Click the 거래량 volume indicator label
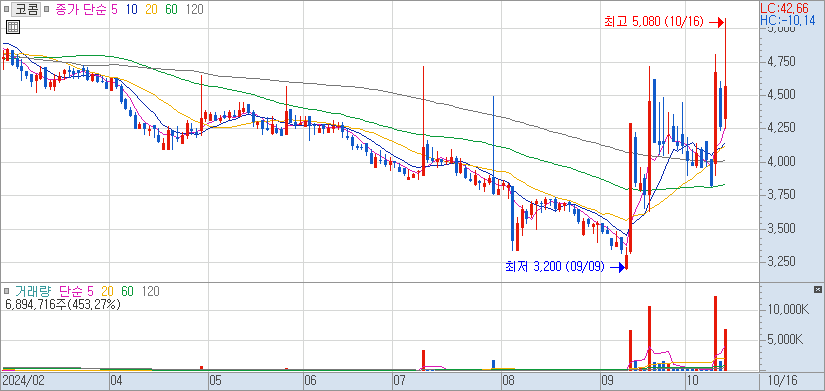 click(x=33, y=291)
